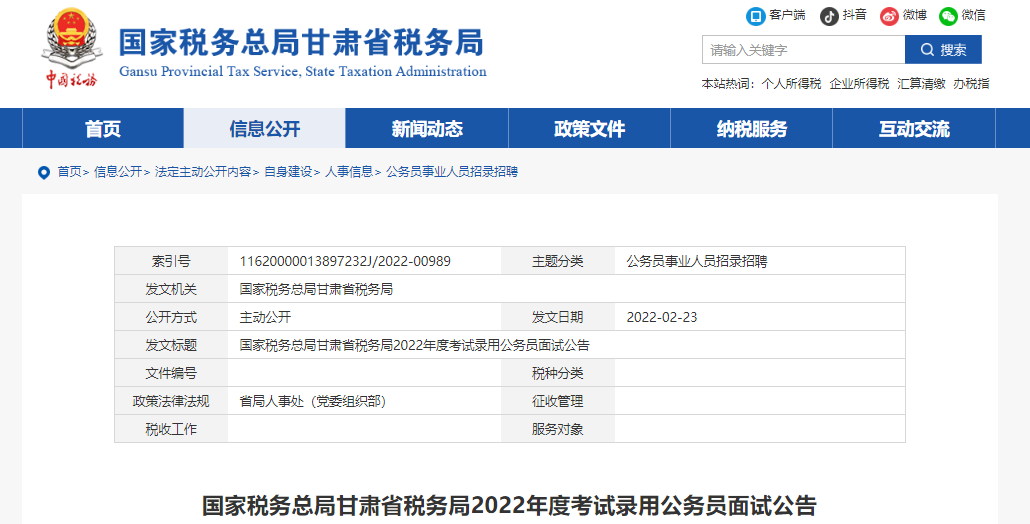
Task: Click breadcrumb link 自身建设
Action: [x=288, y=172]
